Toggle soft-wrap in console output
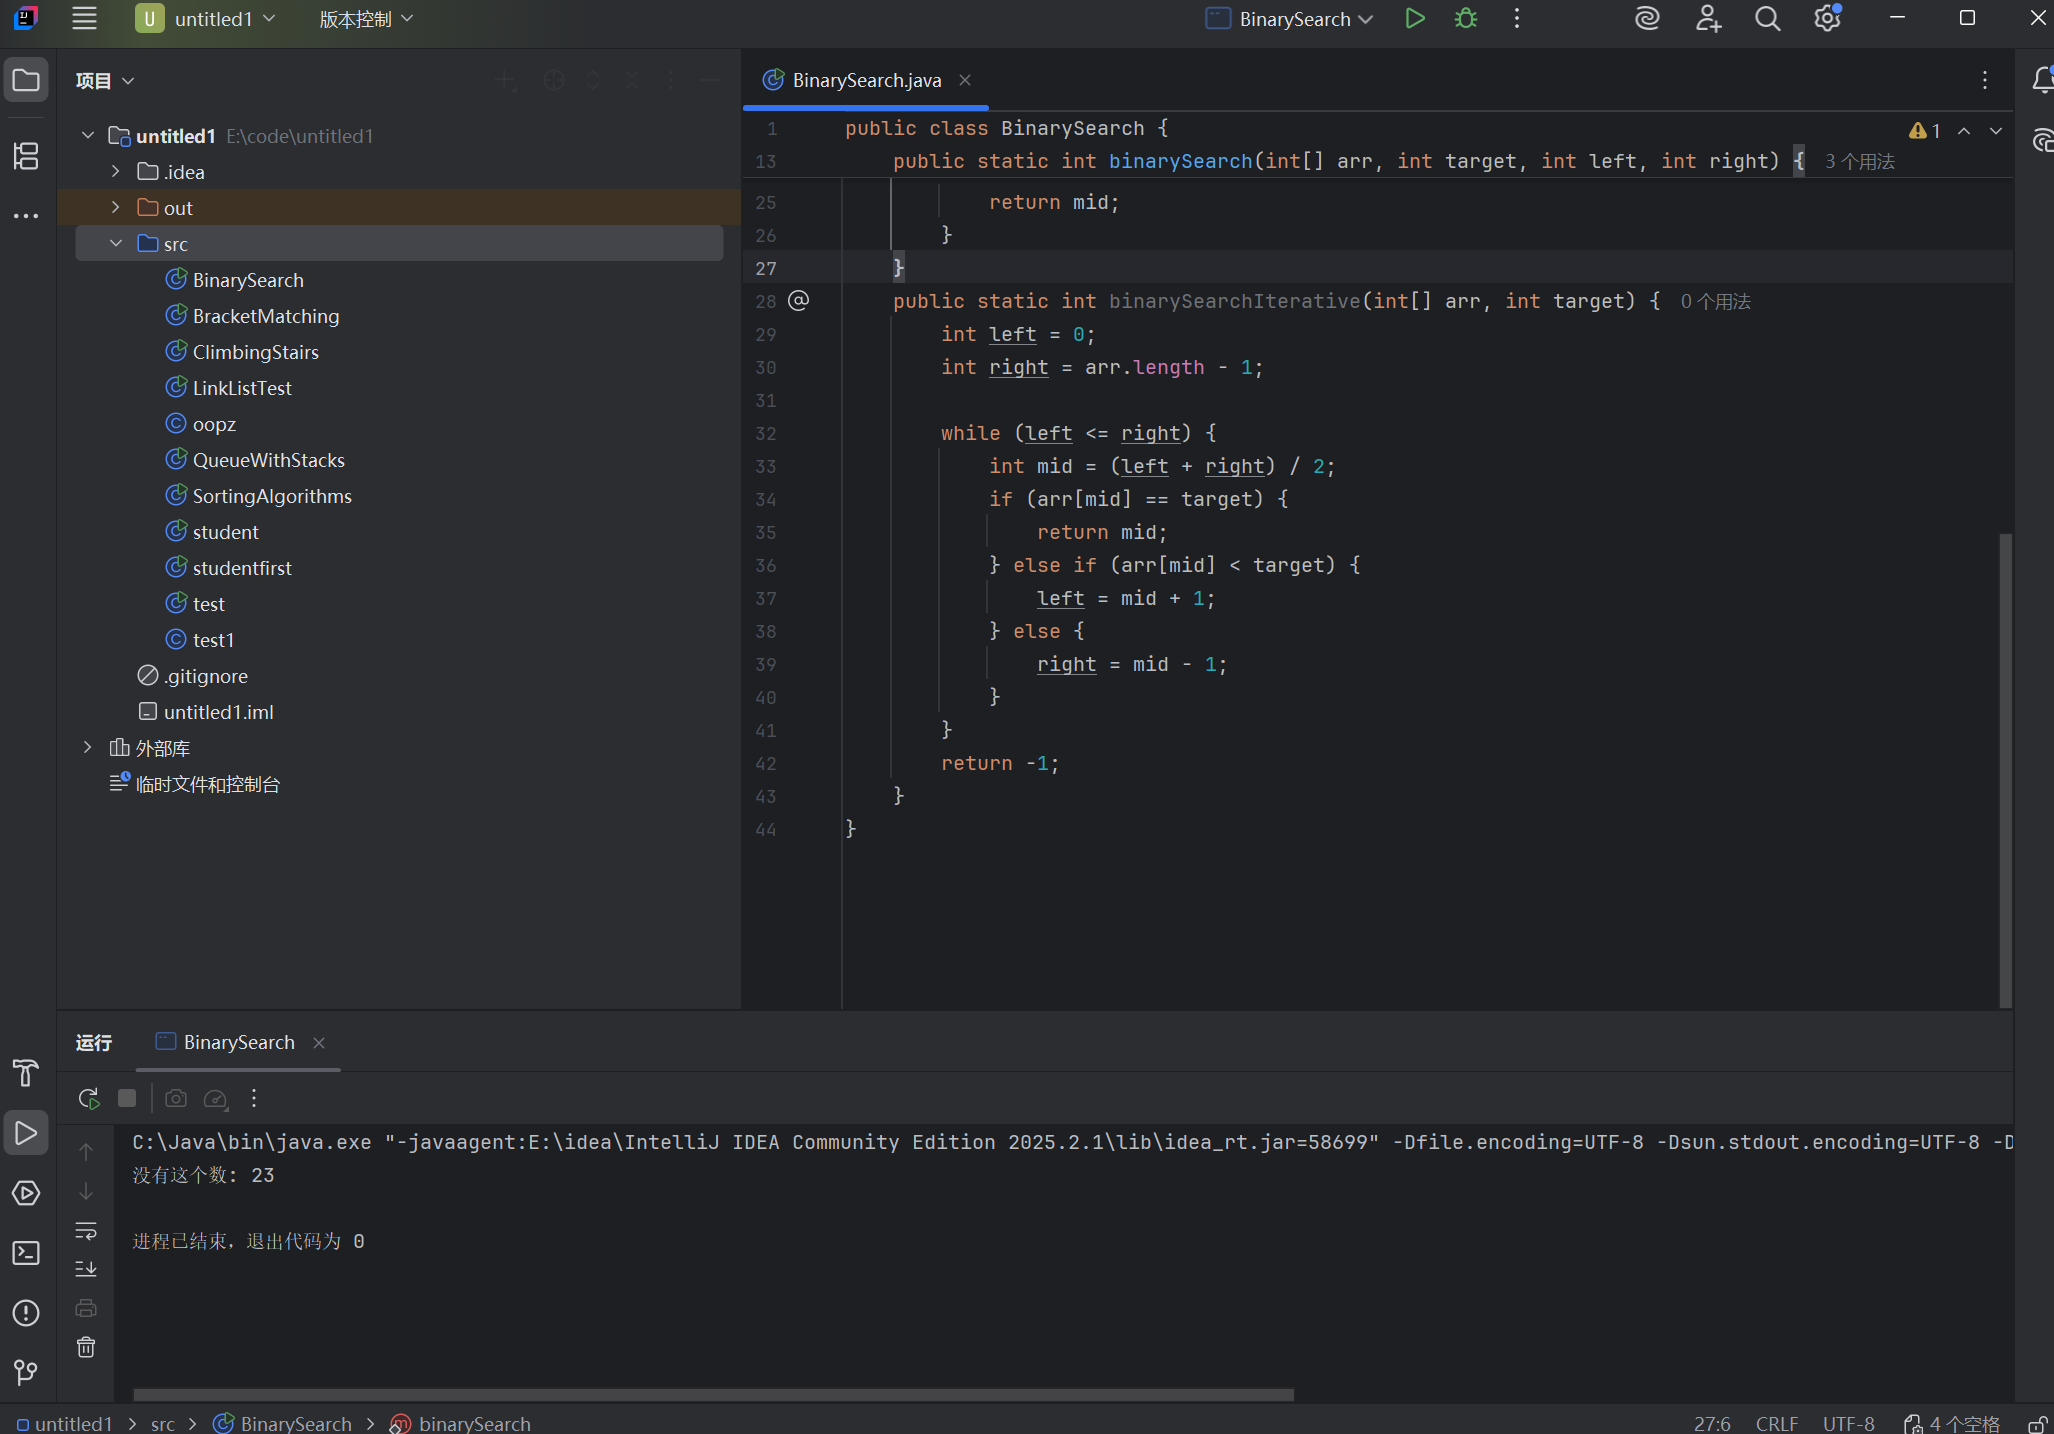The width and height of the screenshot is (2054, 1434). pyautogui.click(x=86, y=1230)
